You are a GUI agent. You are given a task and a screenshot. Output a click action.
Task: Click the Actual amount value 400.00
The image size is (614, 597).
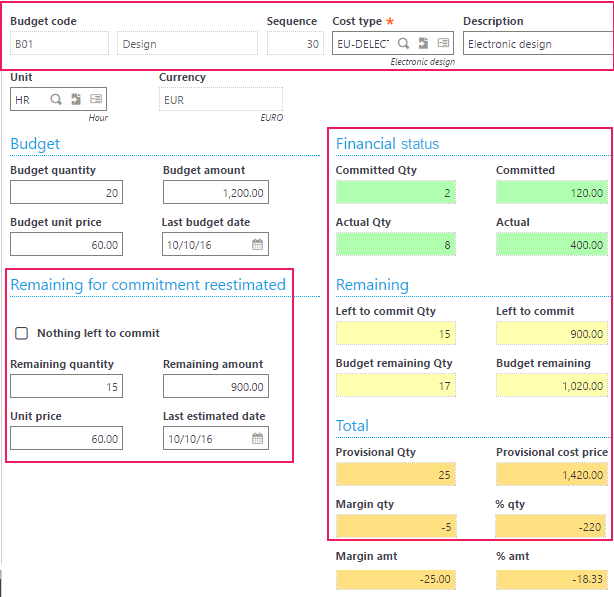point(552,244)
